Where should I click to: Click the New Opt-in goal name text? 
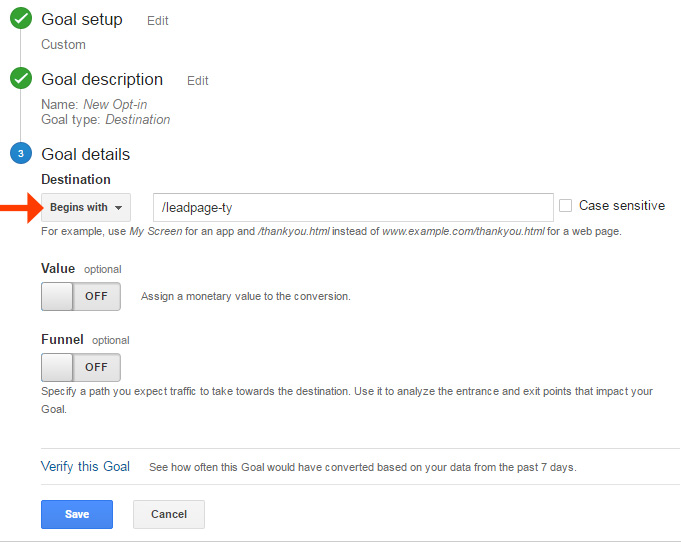tap(116, 103)
